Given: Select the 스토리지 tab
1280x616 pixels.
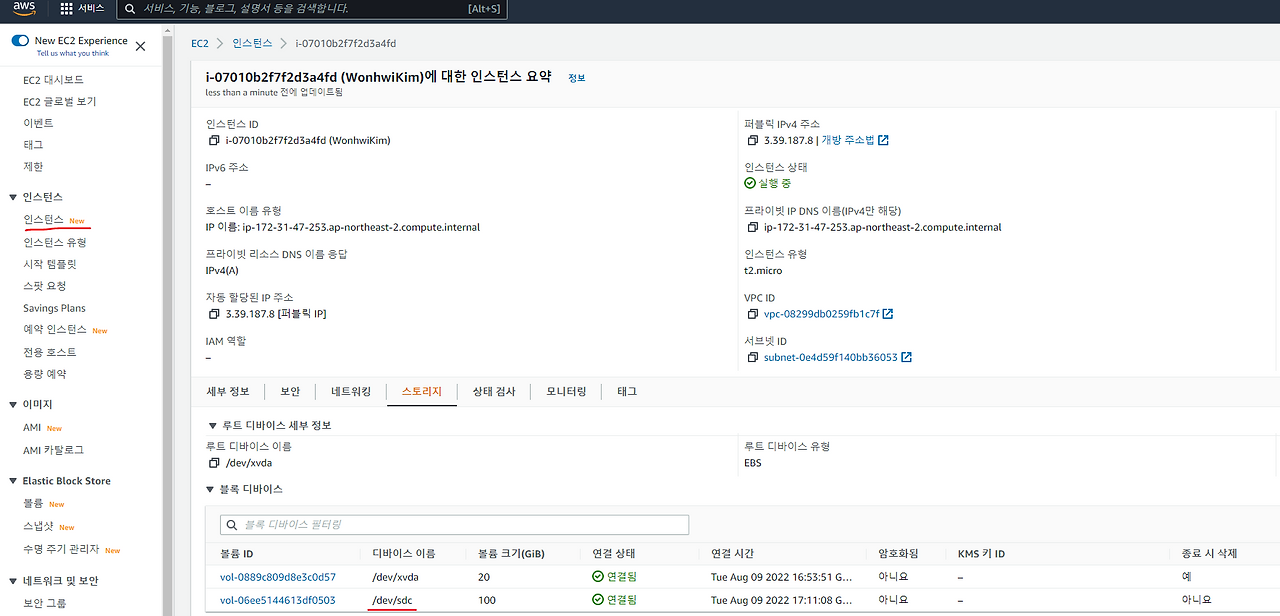Looking at the screenshot, I should (421, 392).
